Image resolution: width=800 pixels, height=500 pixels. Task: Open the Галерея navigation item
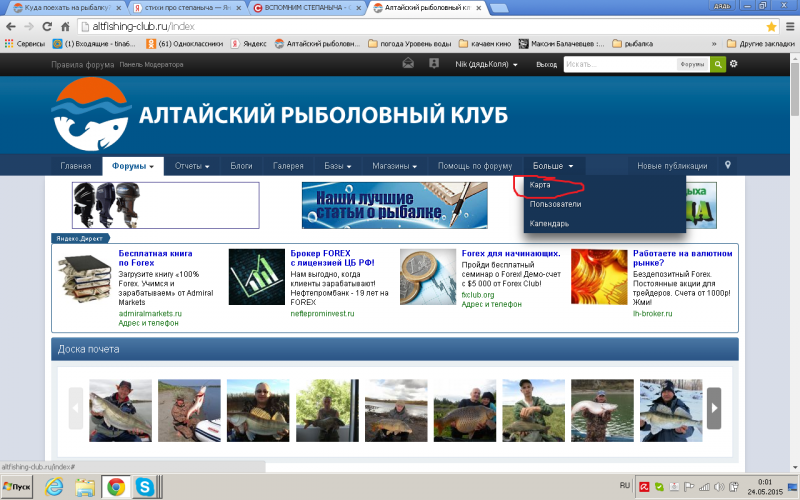pos(288,166)
